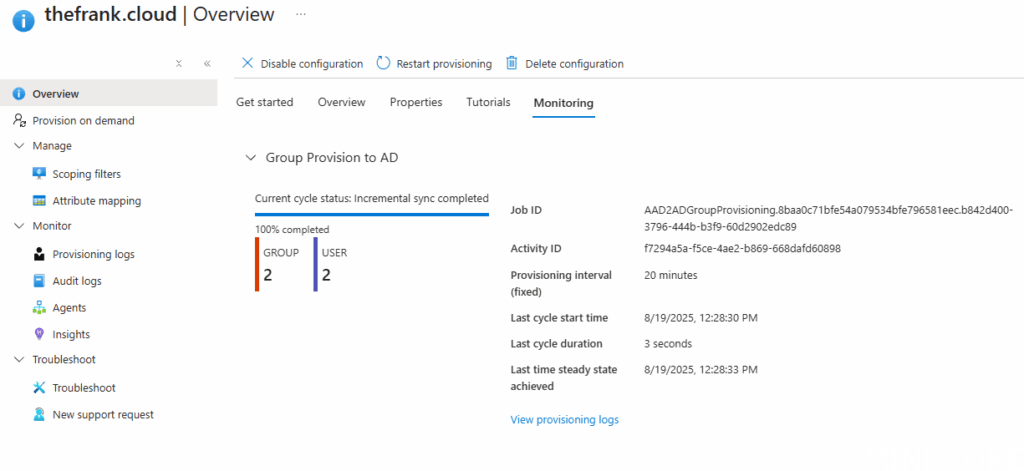
Task: Click the Insights lightbulb icon
Action: 39,334
